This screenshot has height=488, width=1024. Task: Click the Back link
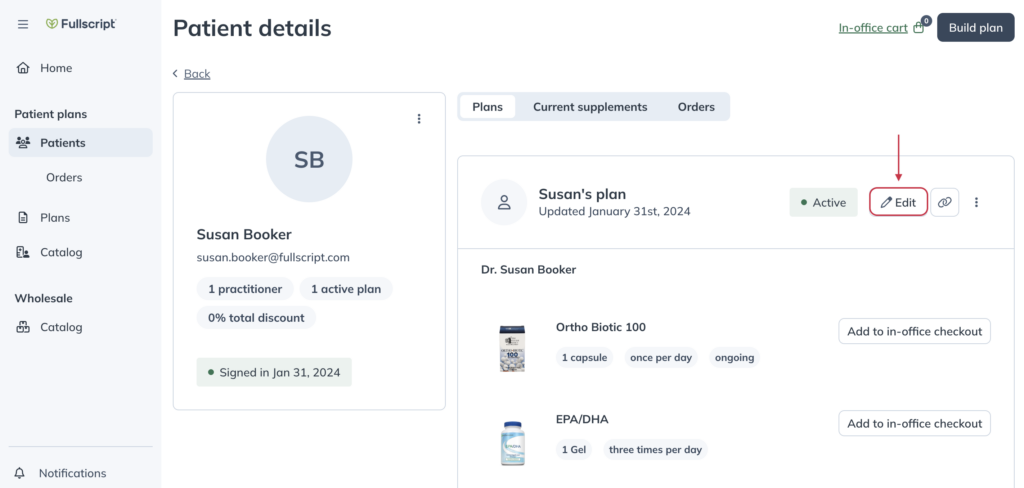197,74
